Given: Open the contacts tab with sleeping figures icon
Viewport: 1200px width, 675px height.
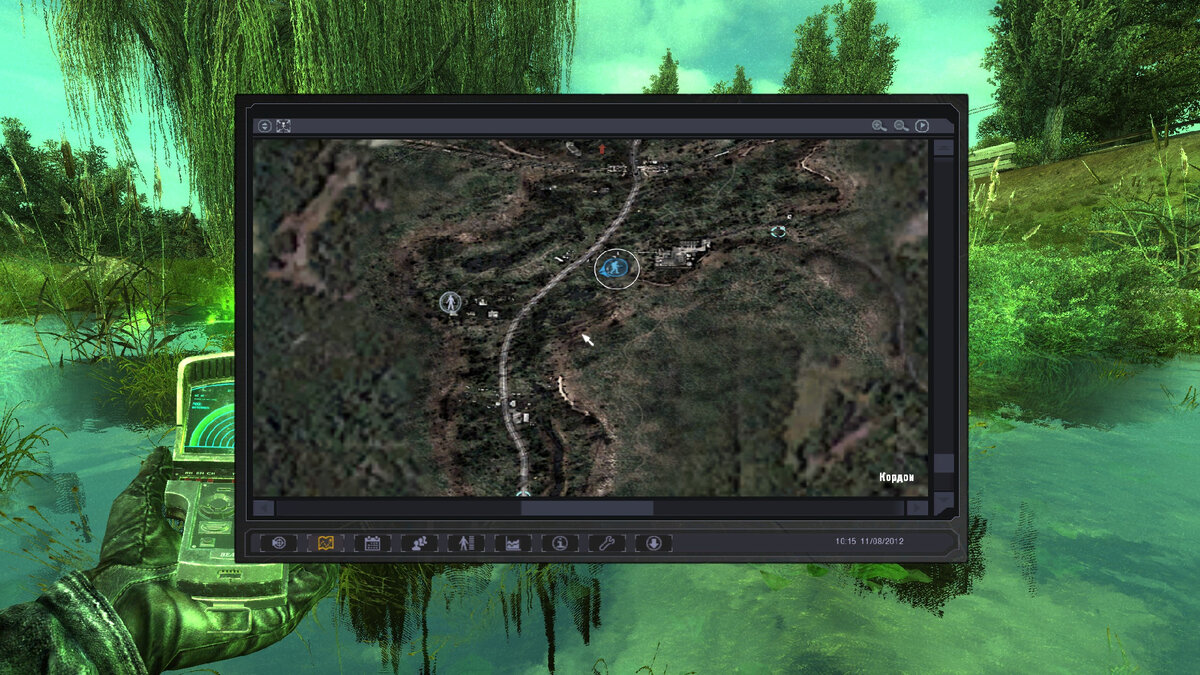Looking at the screenshot, I should pos(419,543).
